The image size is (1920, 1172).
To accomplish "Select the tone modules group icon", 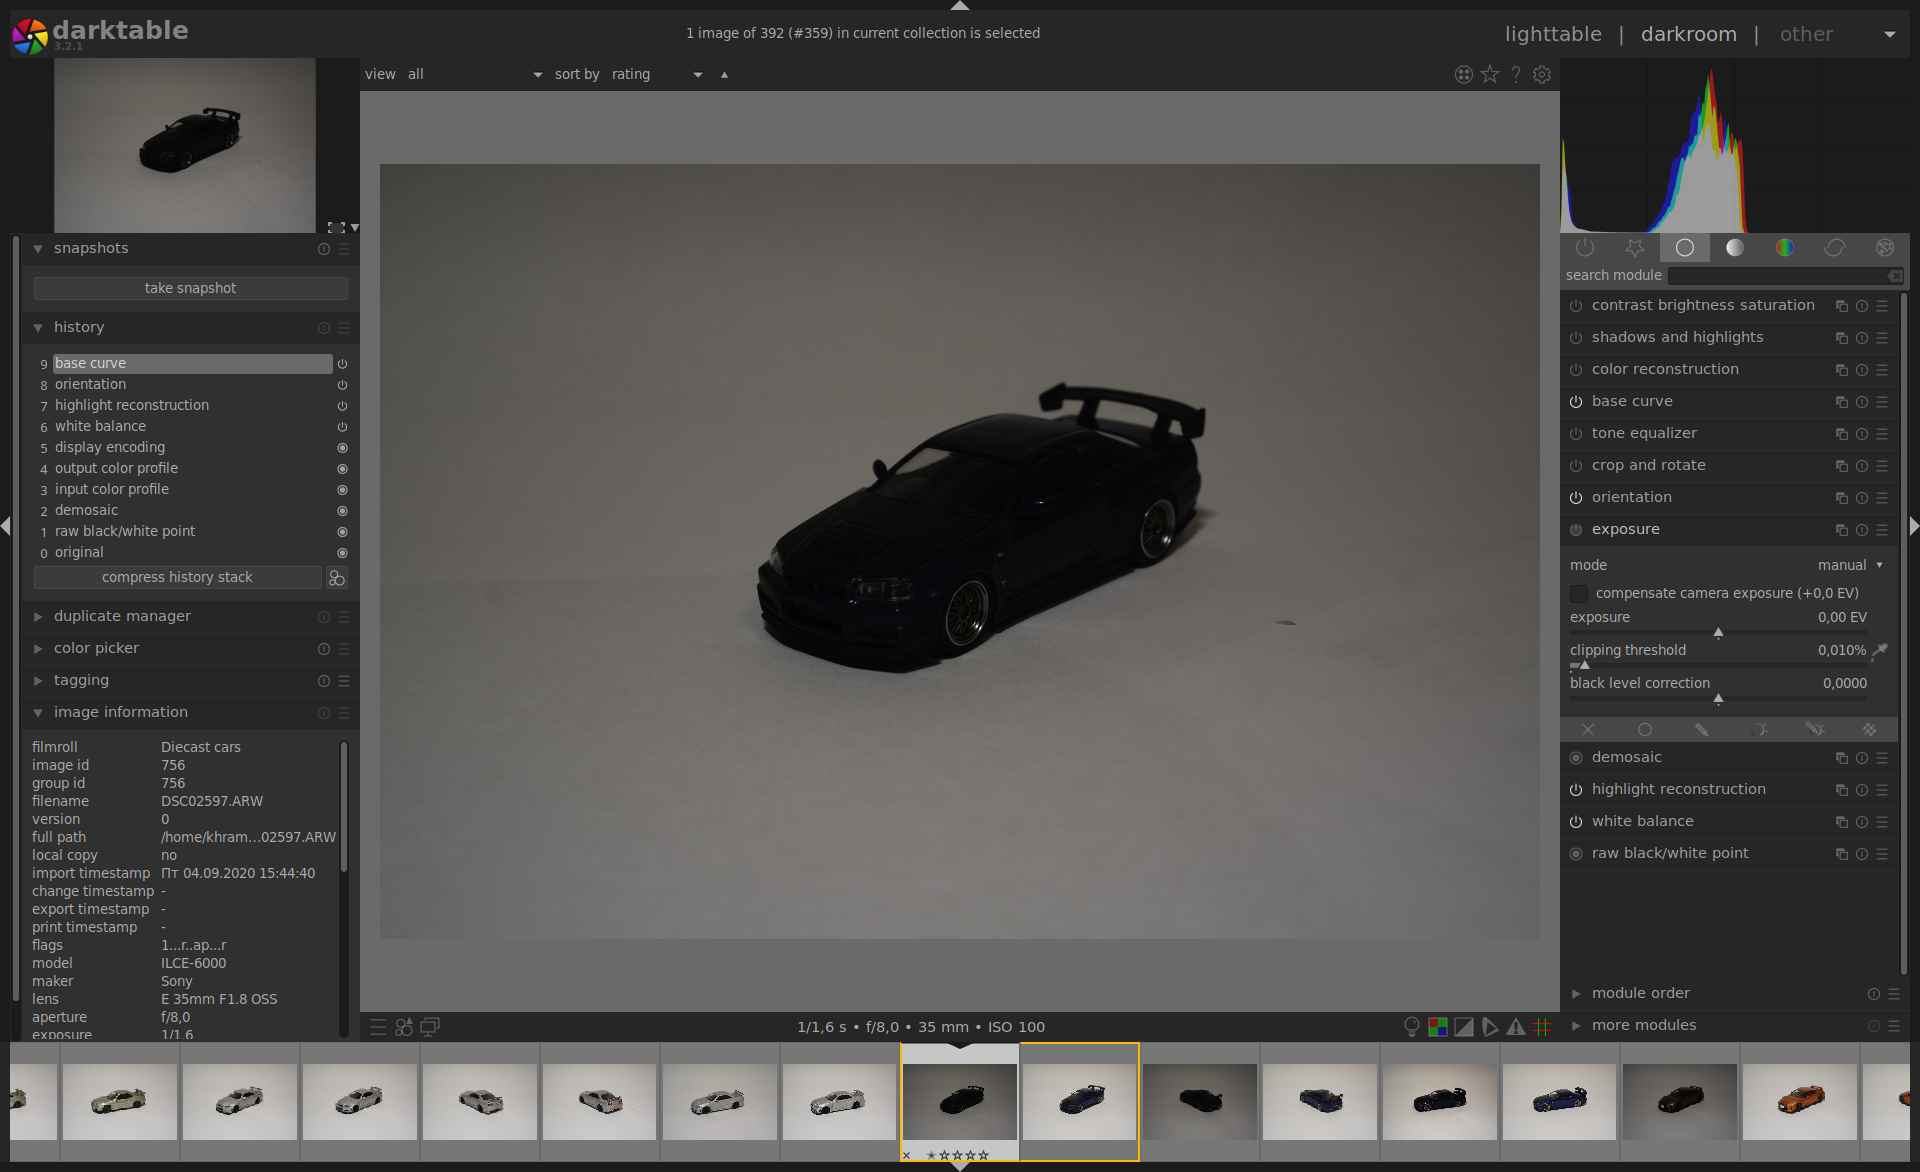I will [1735, 247].
